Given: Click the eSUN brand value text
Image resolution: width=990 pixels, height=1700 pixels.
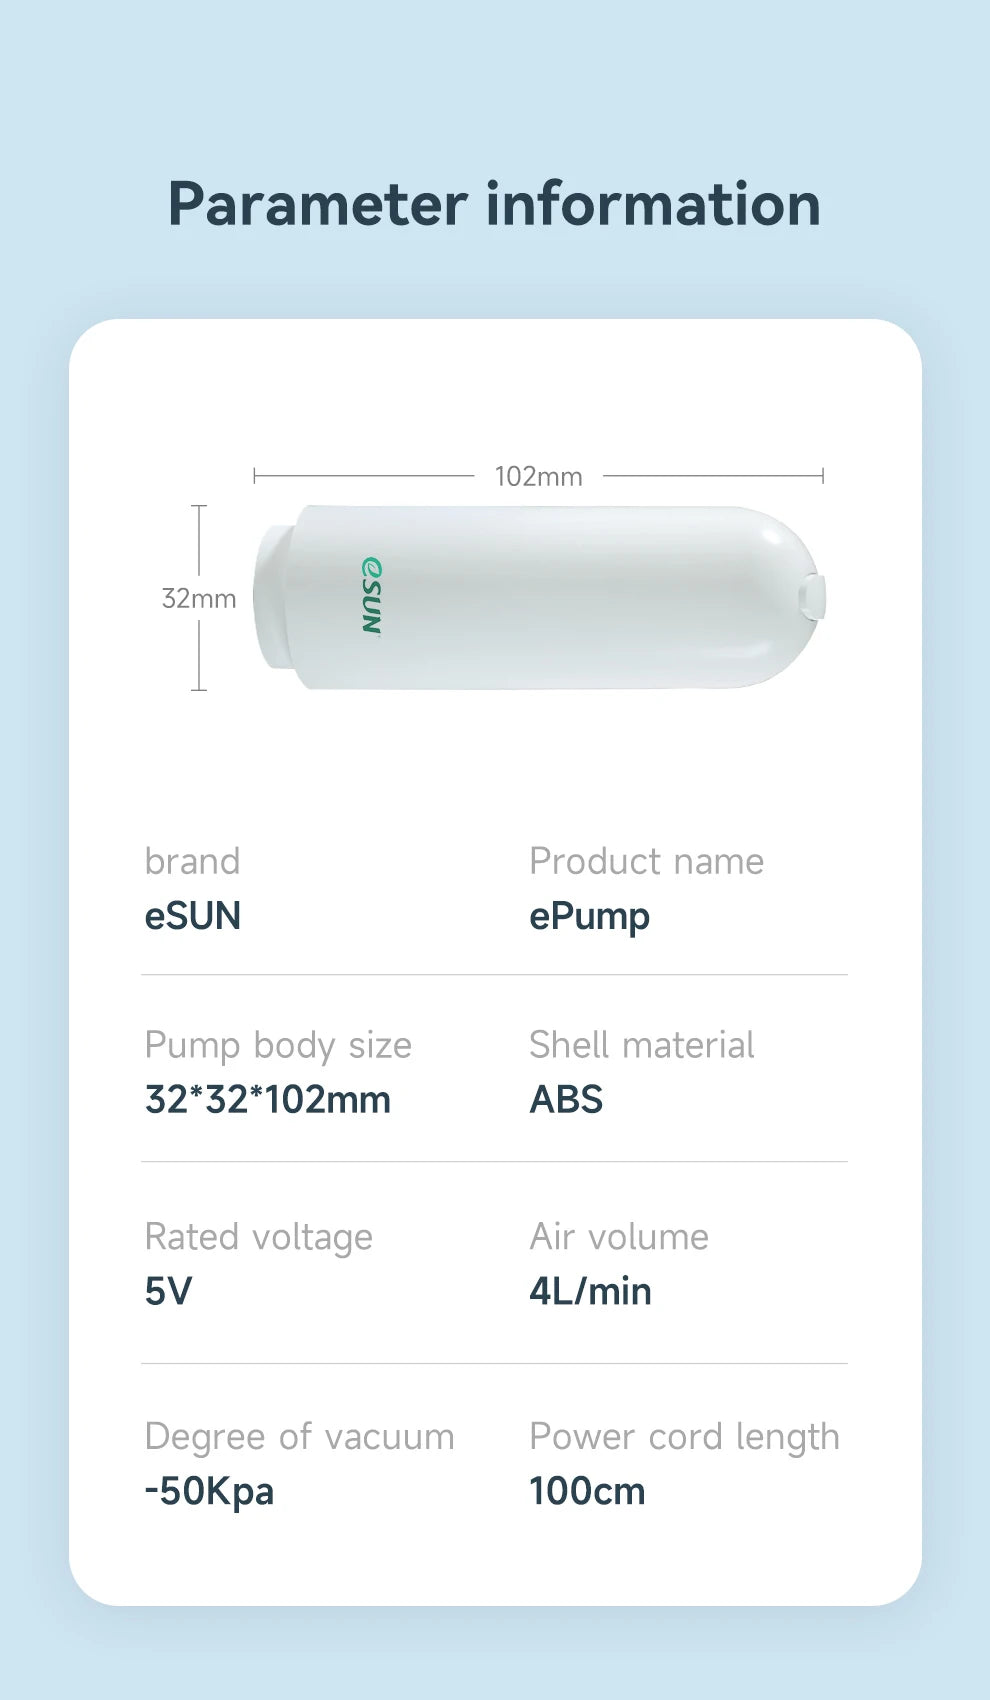Looking at the screenshot, I should pos(193,916).
